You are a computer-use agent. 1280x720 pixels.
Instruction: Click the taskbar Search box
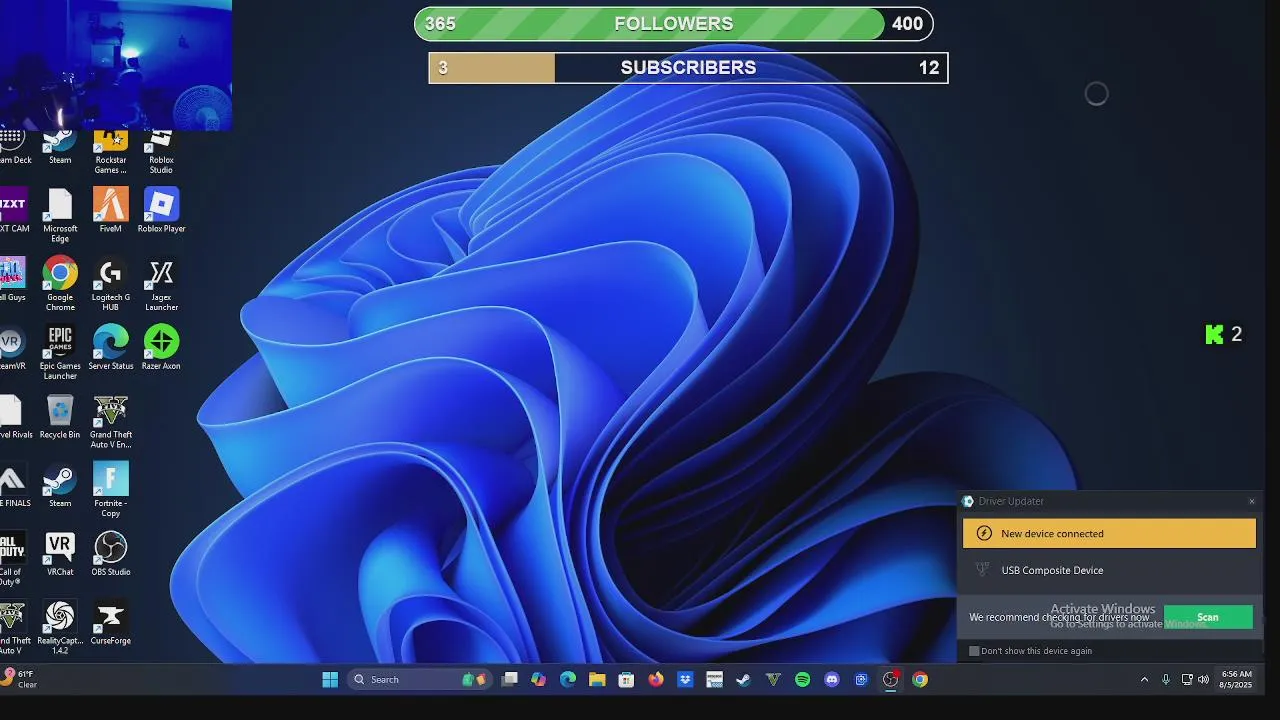tap(418, 680)
